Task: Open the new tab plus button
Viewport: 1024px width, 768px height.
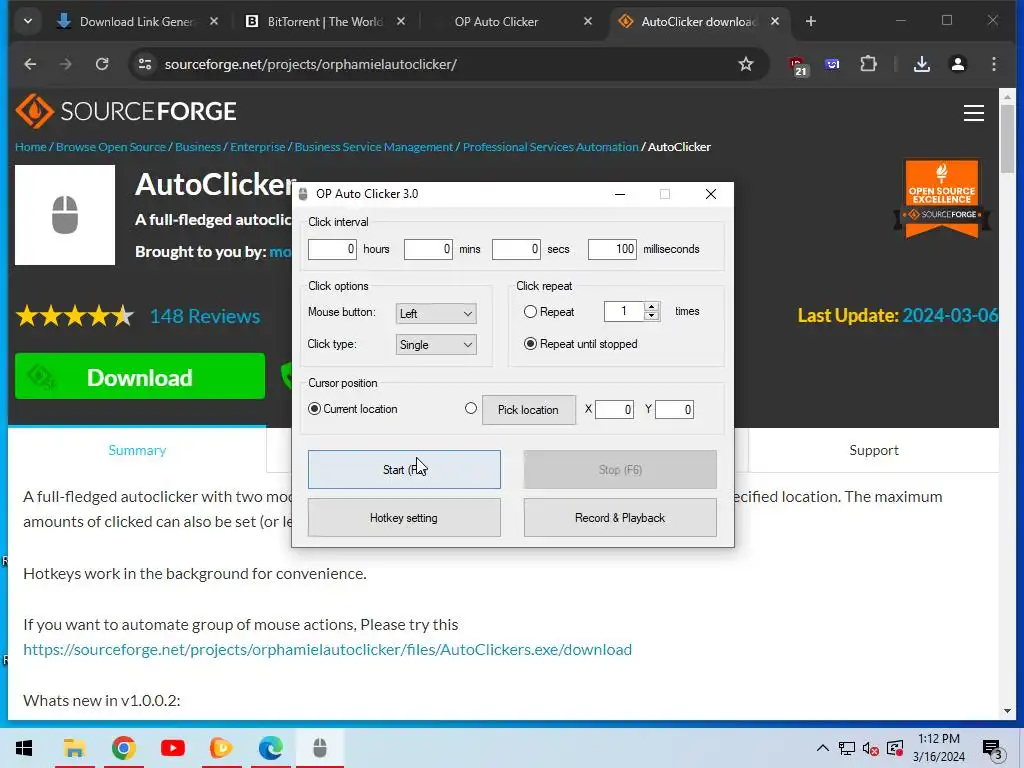Action: (x=810, y=22)
